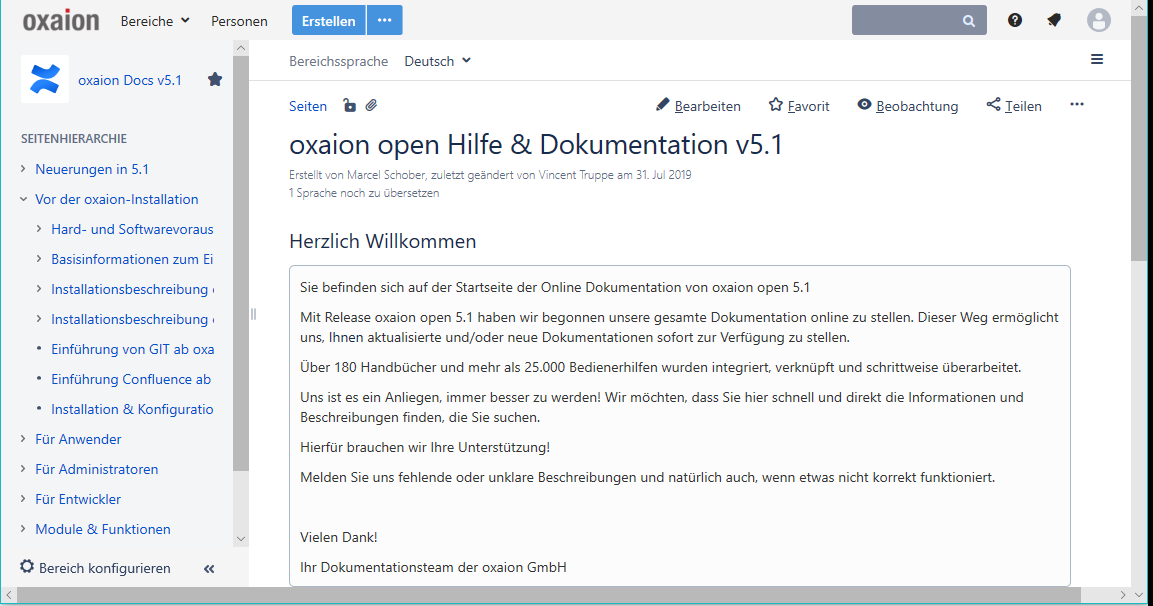Open the Personen menu item
1153x606 pixels.
tap(239, 21)
